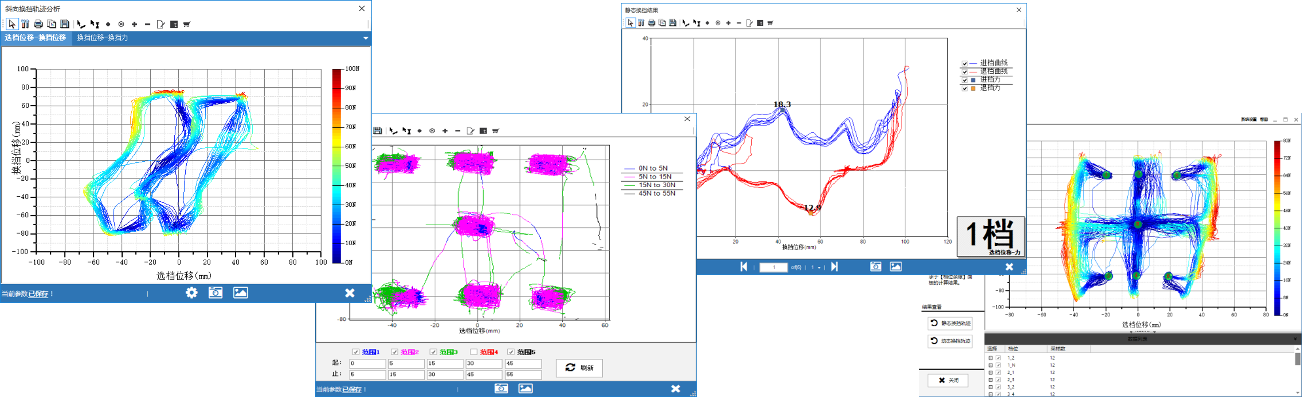The width and height of the screenshot is (1302, 398).
Task: Click the copy icon in trajectory analysis toolbar
Action: pos(51,24)
